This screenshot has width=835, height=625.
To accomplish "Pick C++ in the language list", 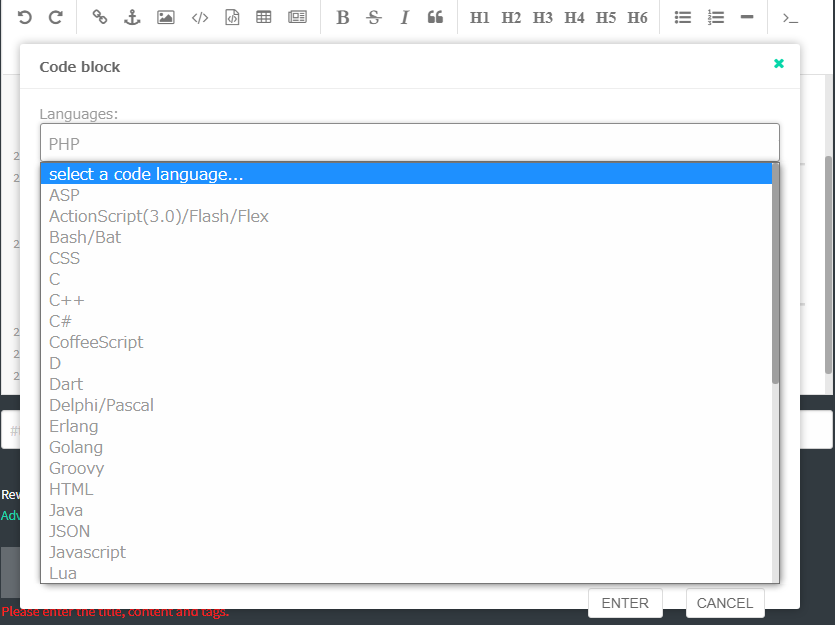I will point(406,300).
